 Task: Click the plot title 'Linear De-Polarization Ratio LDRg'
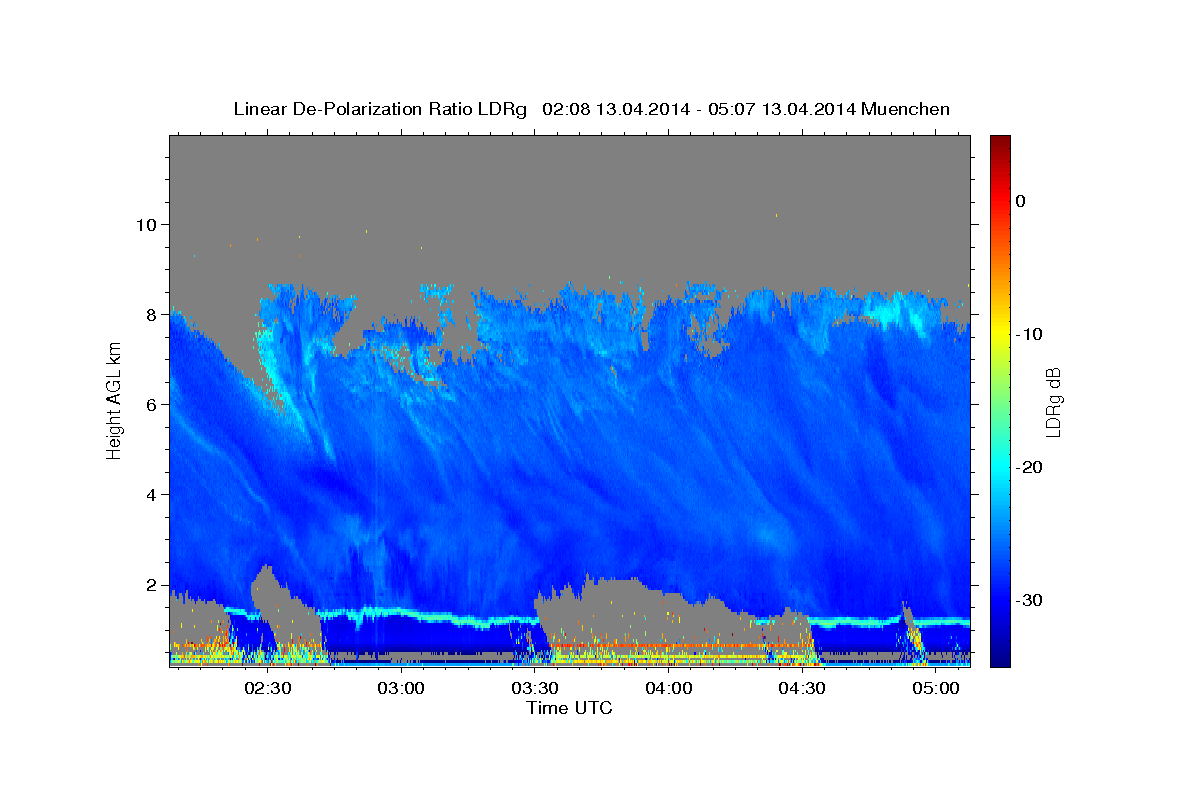click(x=379, y=109)
